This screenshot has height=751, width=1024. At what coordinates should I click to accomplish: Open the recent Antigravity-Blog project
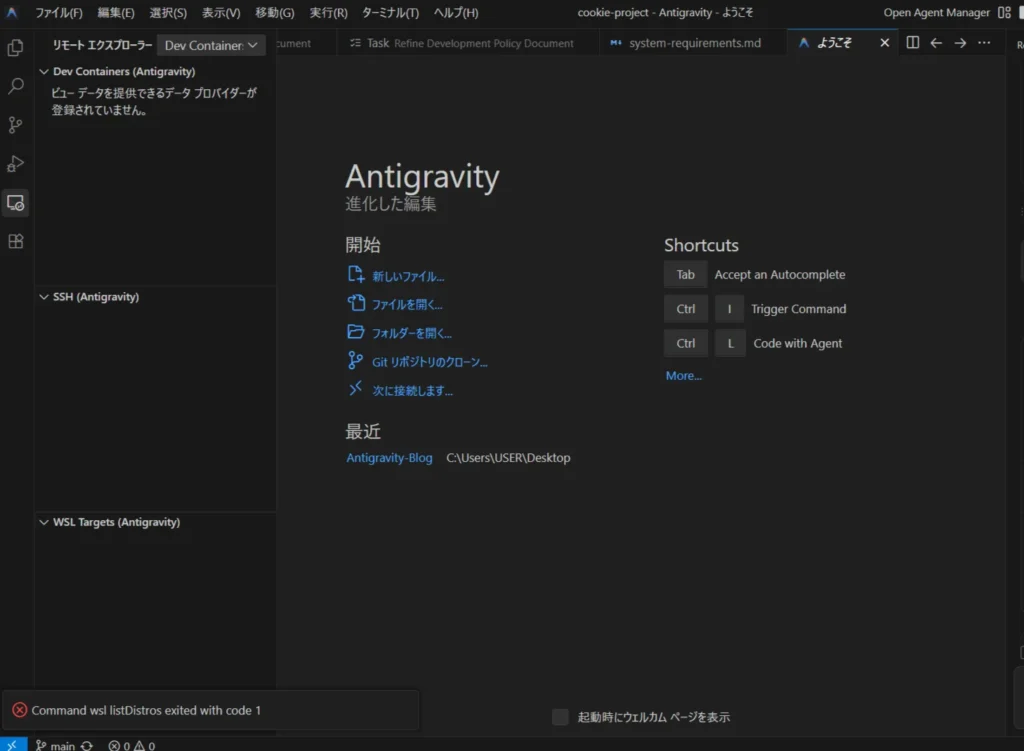tap(389, 458)
